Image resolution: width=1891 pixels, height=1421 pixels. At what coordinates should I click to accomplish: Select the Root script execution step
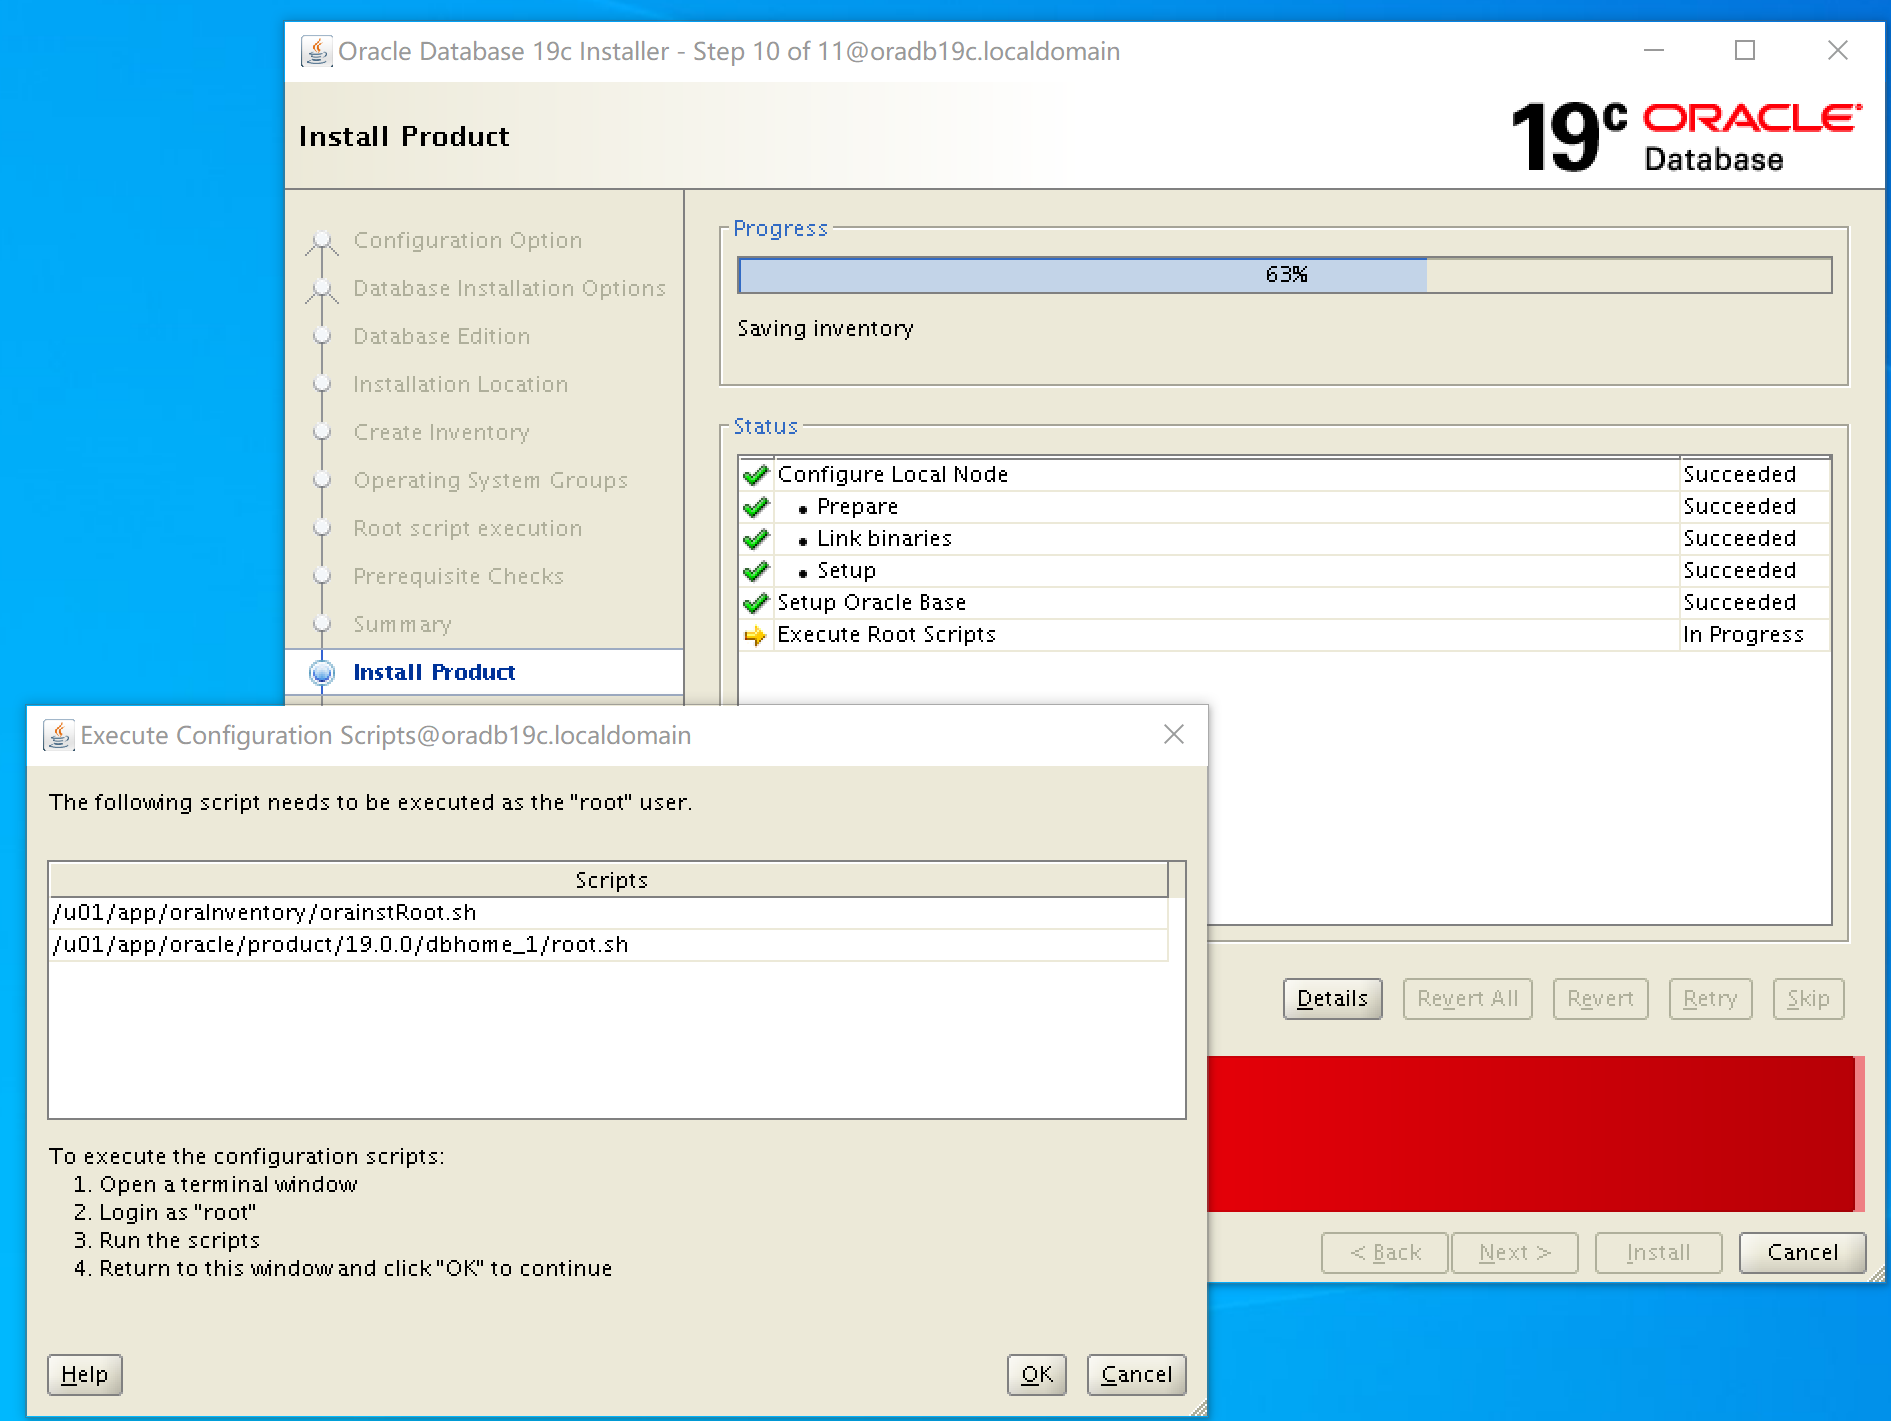coord(468,528)
